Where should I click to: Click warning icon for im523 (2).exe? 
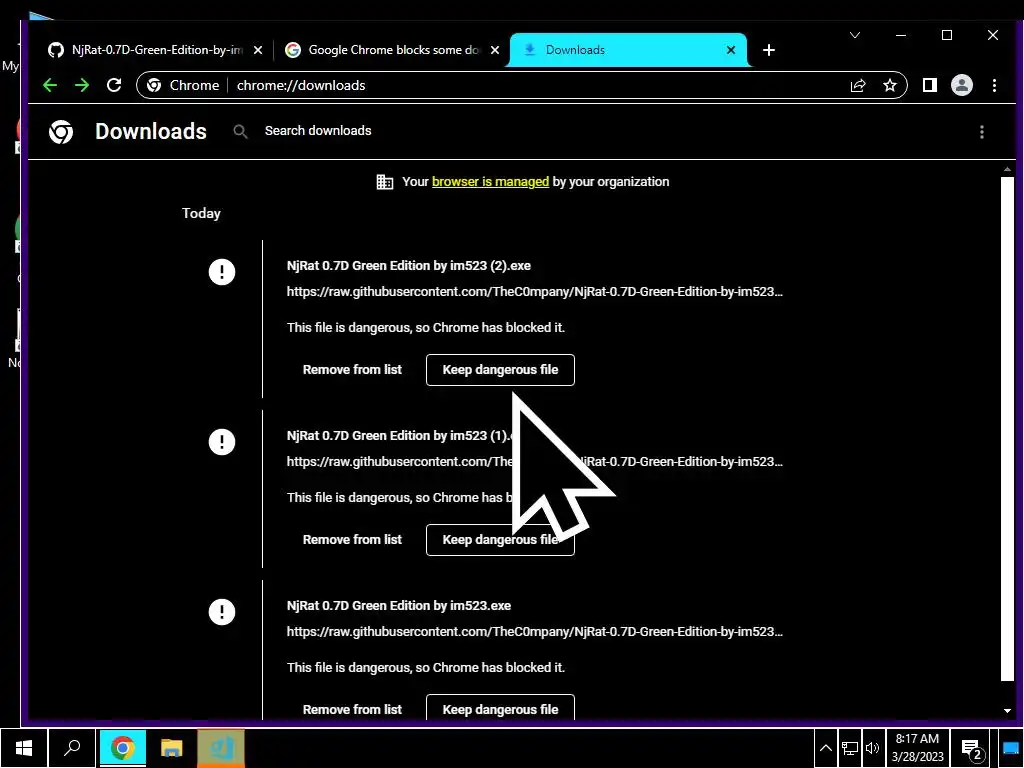point(222,272)
